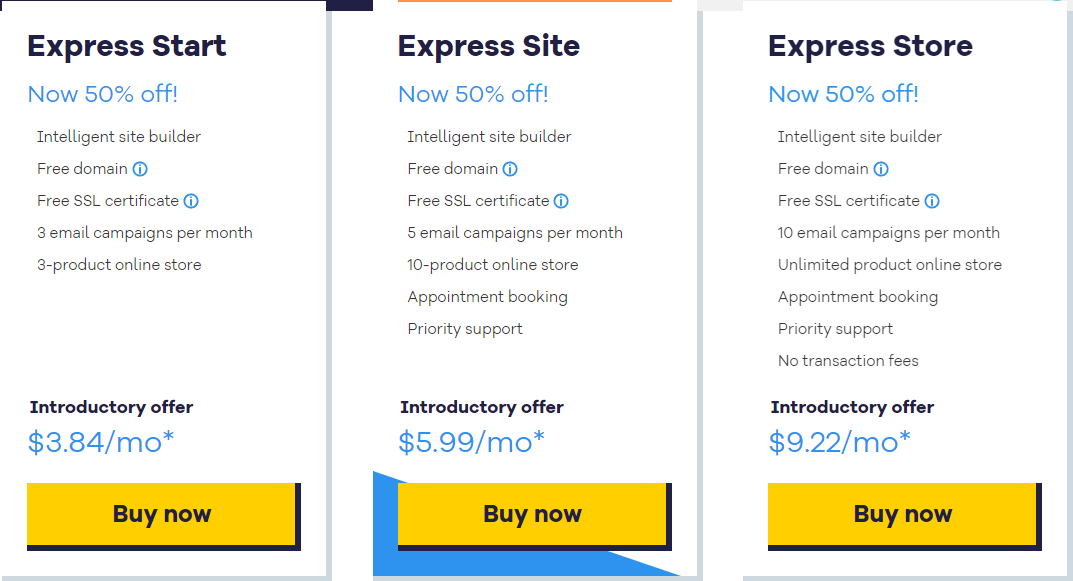Open SSL certificate info icon in Express Site
The width and height of the screenshot is (1073, 581).
[561, 201]
